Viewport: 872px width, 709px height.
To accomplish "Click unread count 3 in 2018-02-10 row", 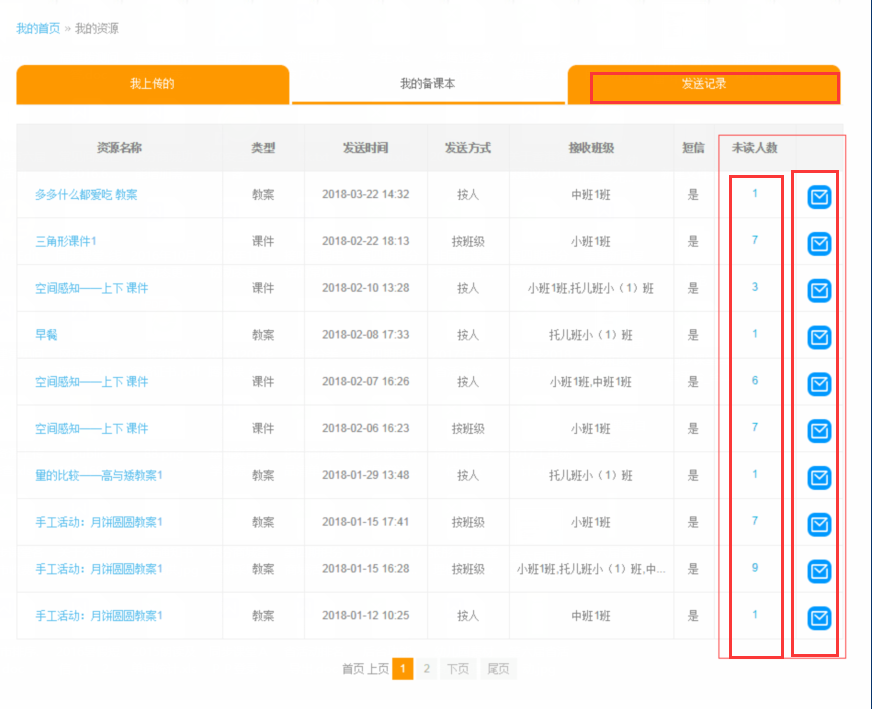I will coord(755,287).
